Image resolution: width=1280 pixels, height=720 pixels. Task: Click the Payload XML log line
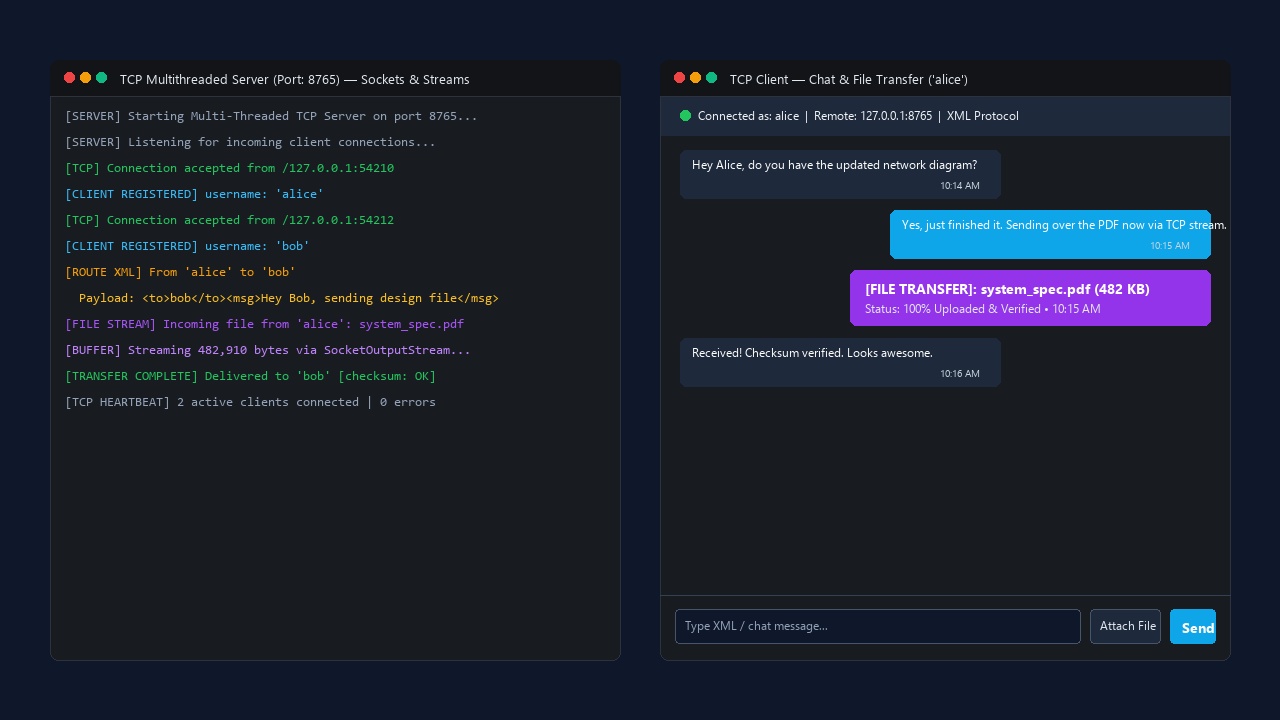[x=289, y=298]
